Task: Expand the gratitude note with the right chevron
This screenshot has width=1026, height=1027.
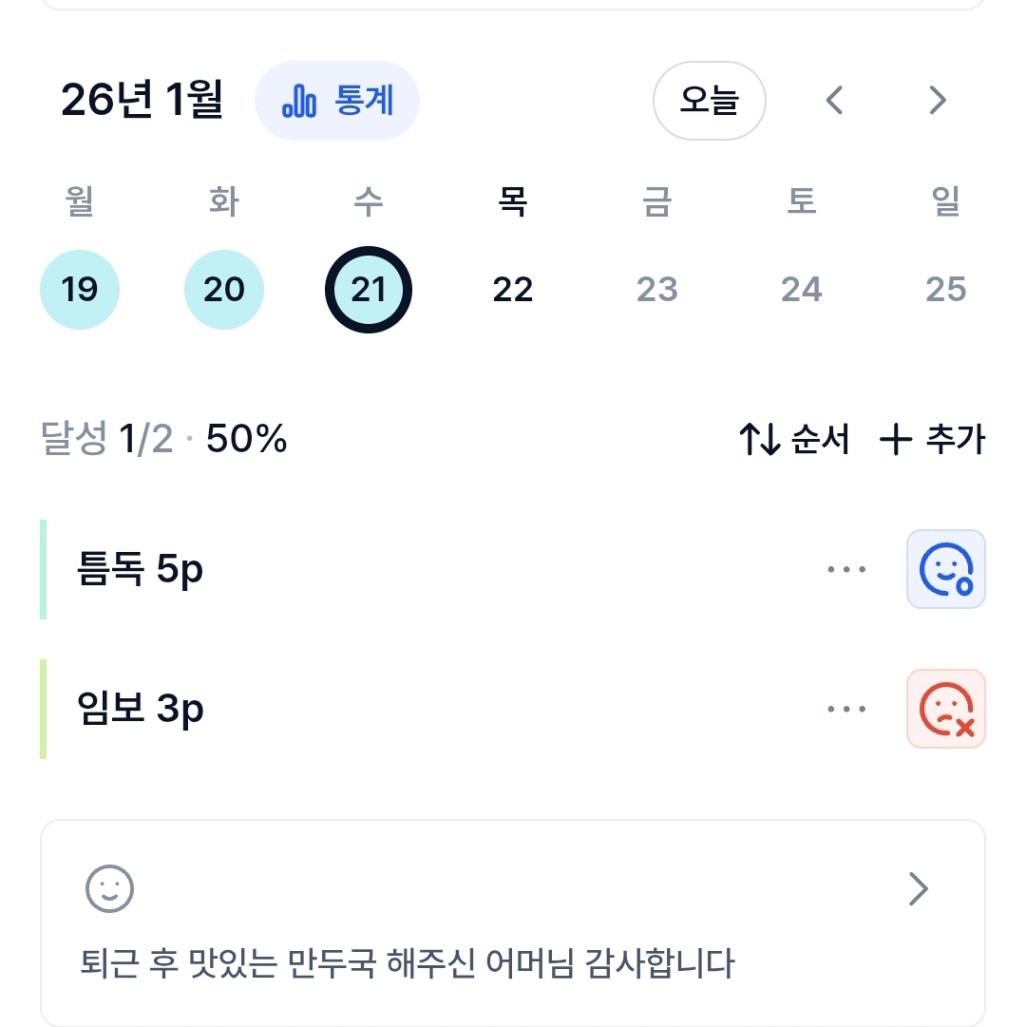Action: pos(918,888)
